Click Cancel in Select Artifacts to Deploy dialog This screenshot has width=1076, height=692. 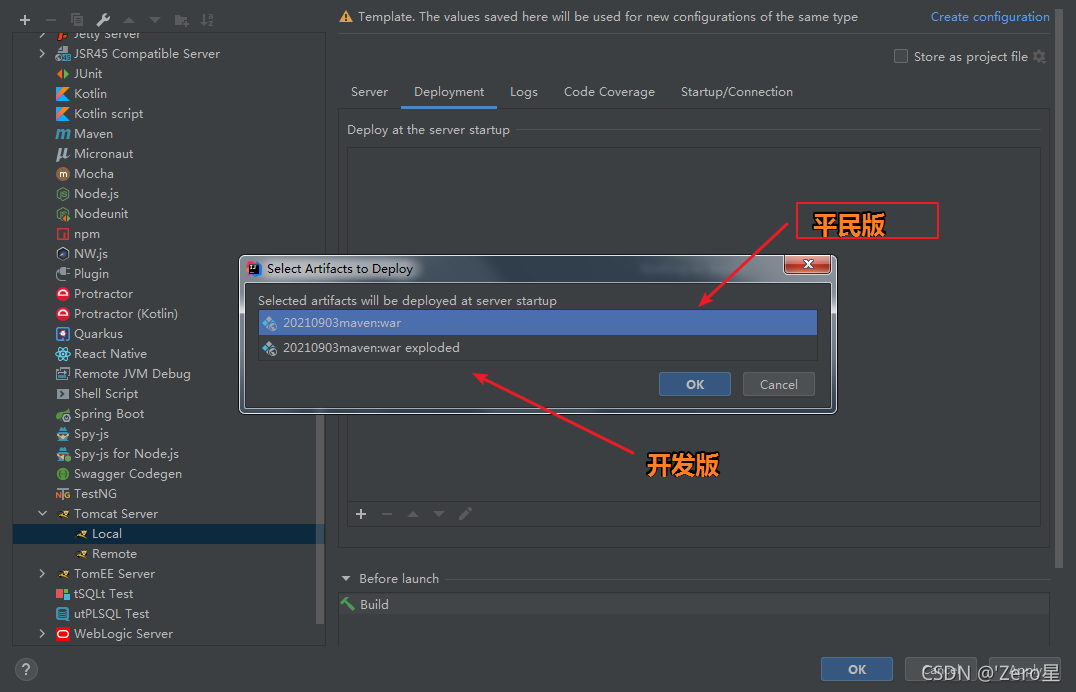click(779, 384)
